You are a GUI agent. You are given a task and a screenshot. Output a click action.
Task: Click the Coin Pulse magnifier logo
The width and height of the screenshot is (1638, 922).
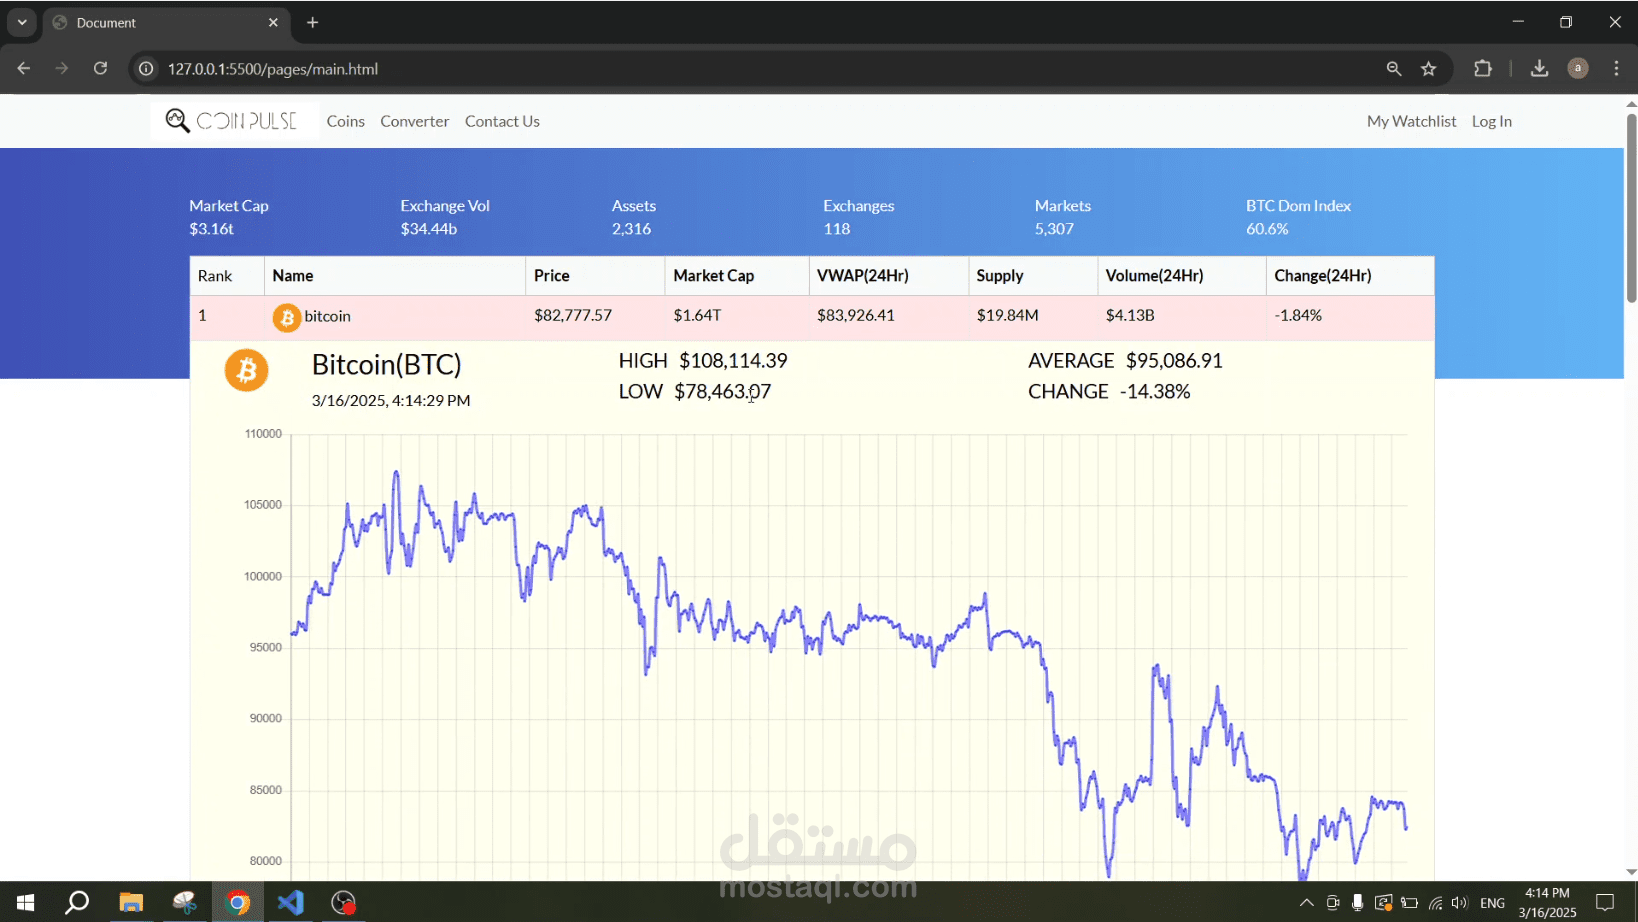[177, 120]
